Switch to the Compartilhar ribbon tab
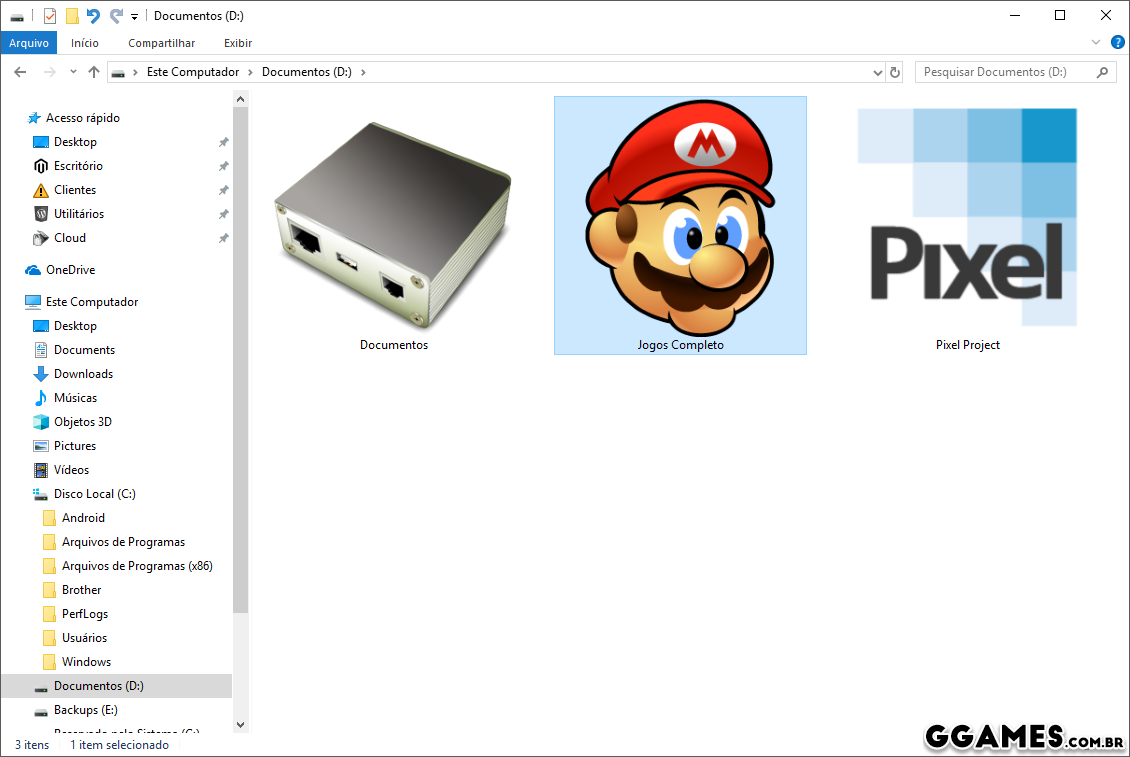 coord(161,43)
